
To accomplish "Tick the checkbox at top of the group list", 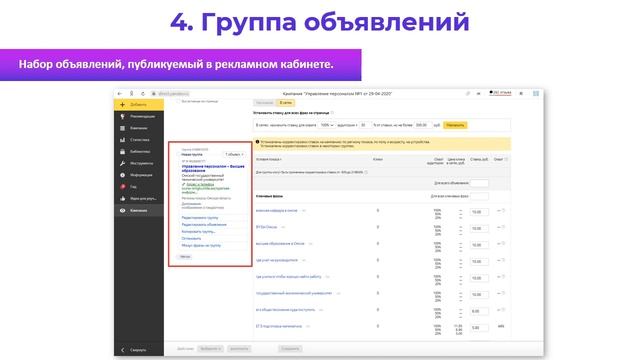I will pyautogui.click(x=178, y=101).
